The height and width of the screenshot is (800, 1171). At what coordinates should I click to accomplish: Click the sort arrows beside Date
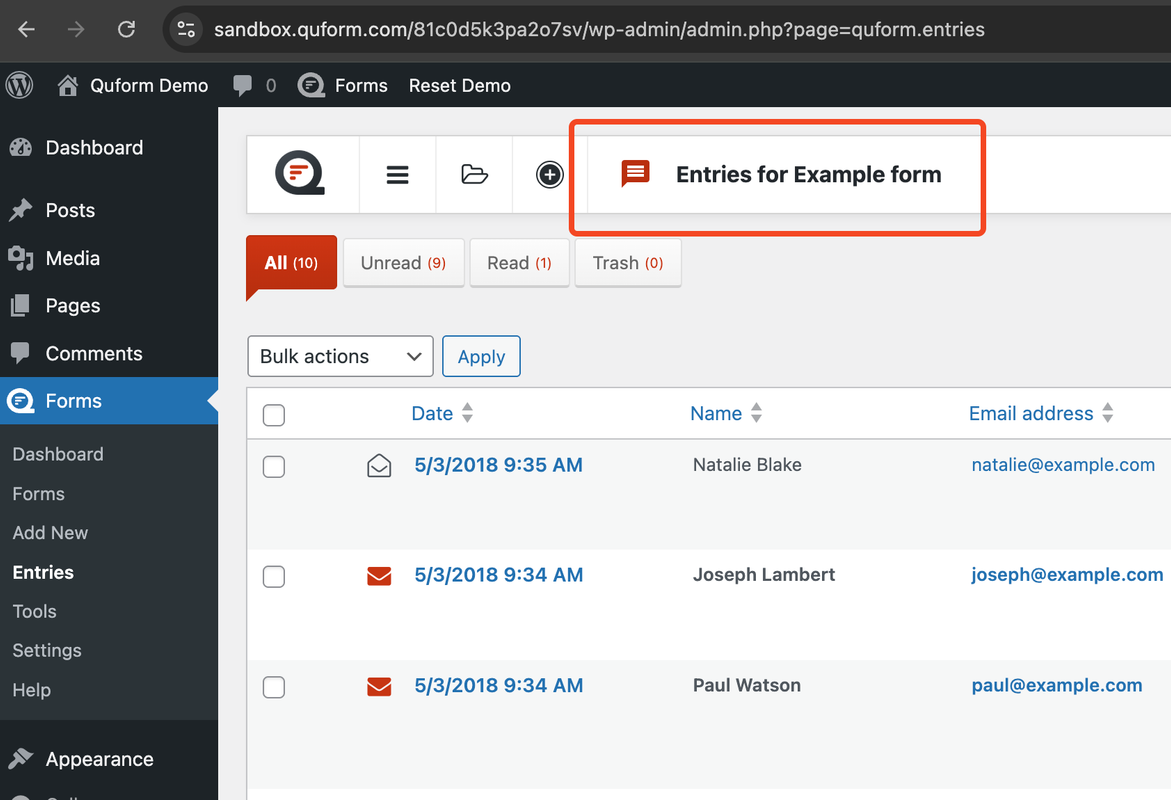468,412
